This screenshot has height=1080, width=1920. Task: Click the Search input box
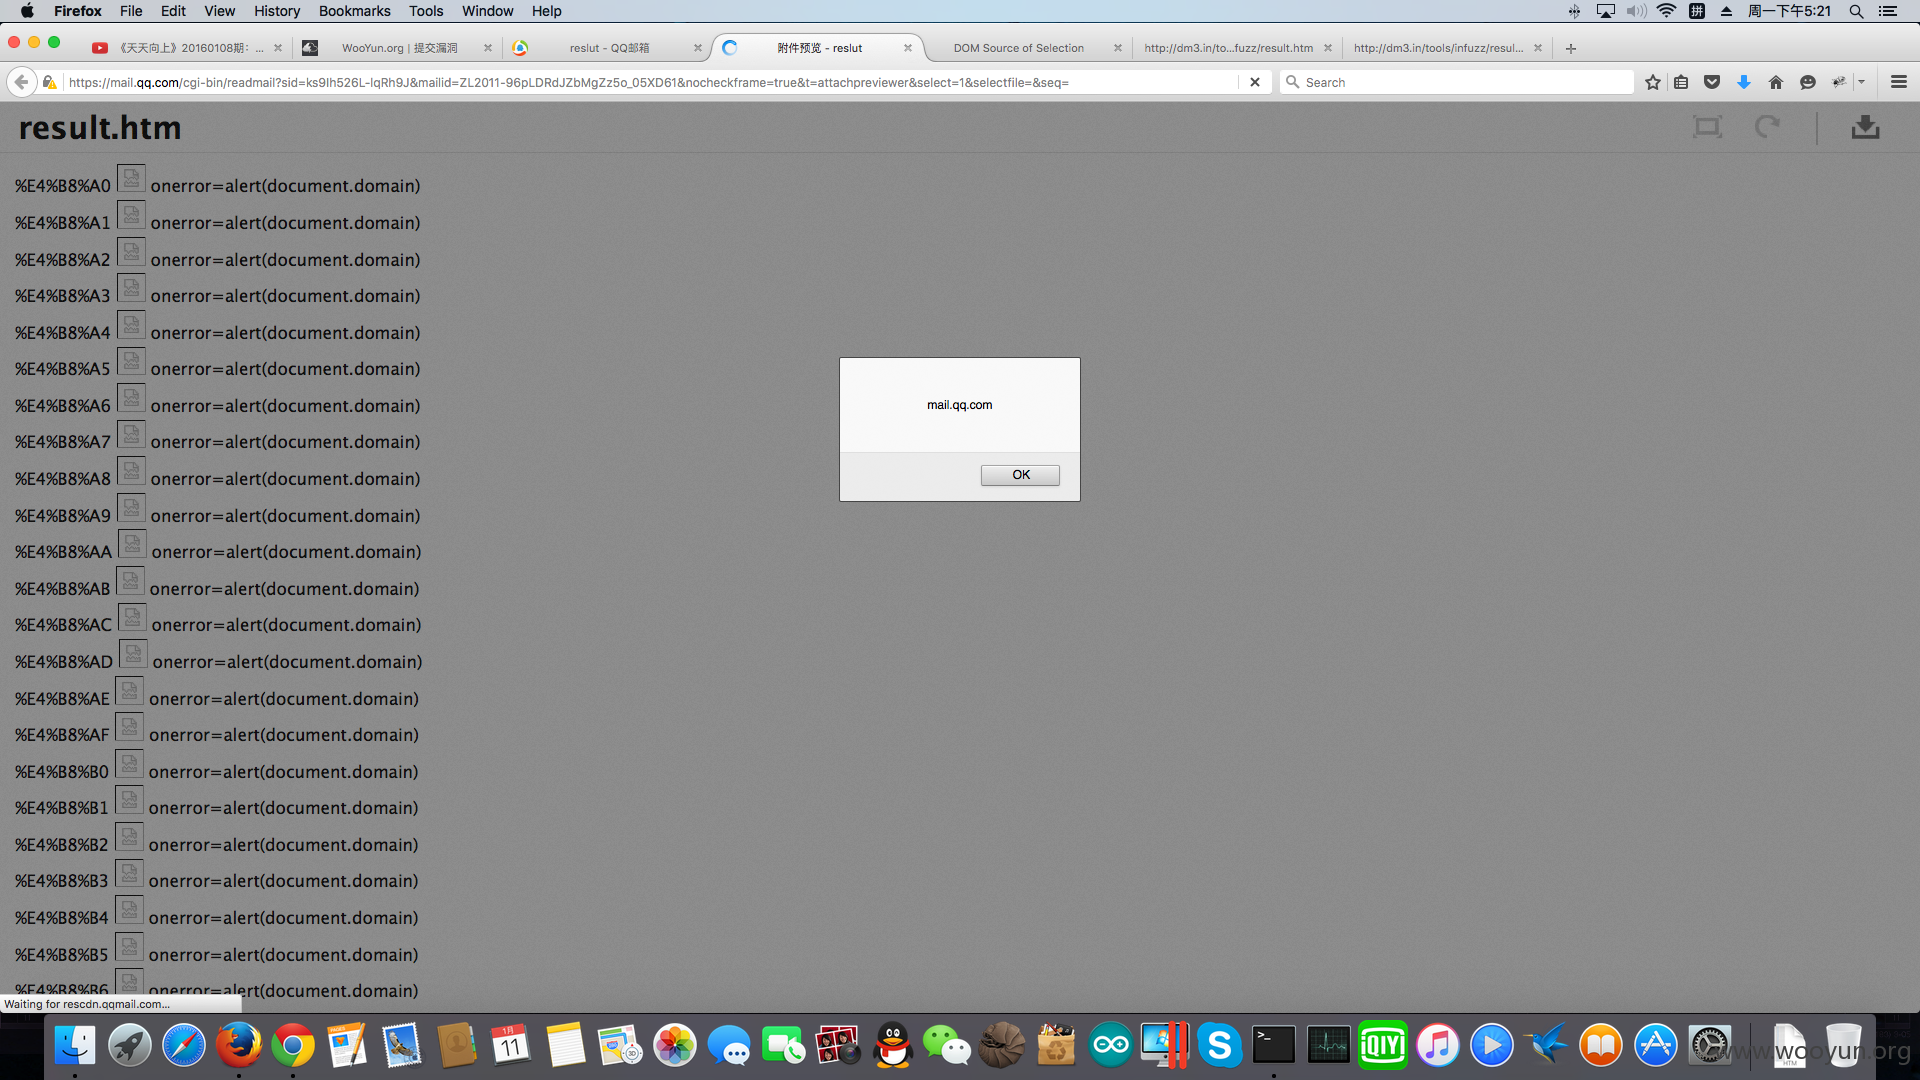pos(1456,82)
